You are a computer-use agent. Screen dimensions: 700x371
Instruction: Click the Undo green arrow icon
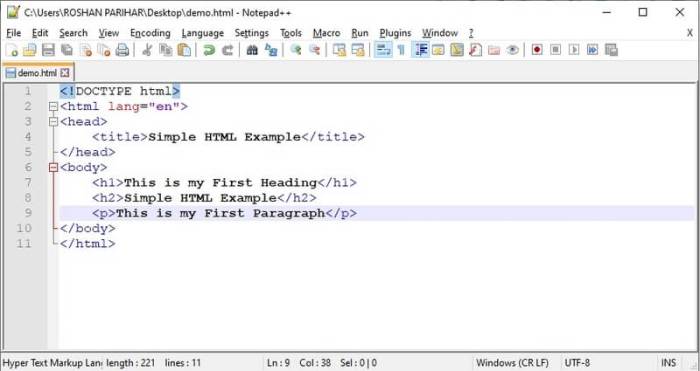208,50
